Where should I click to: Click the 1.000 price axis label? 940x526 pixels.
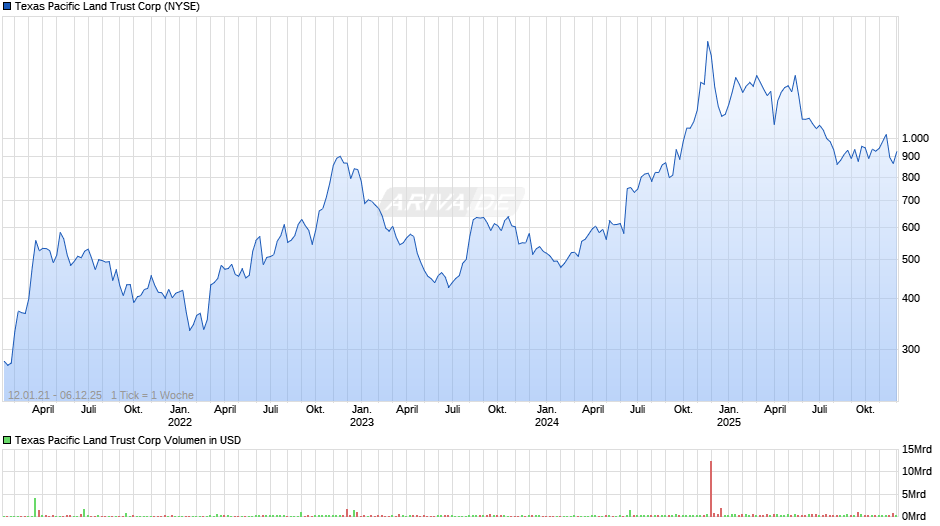pos(915,139)
